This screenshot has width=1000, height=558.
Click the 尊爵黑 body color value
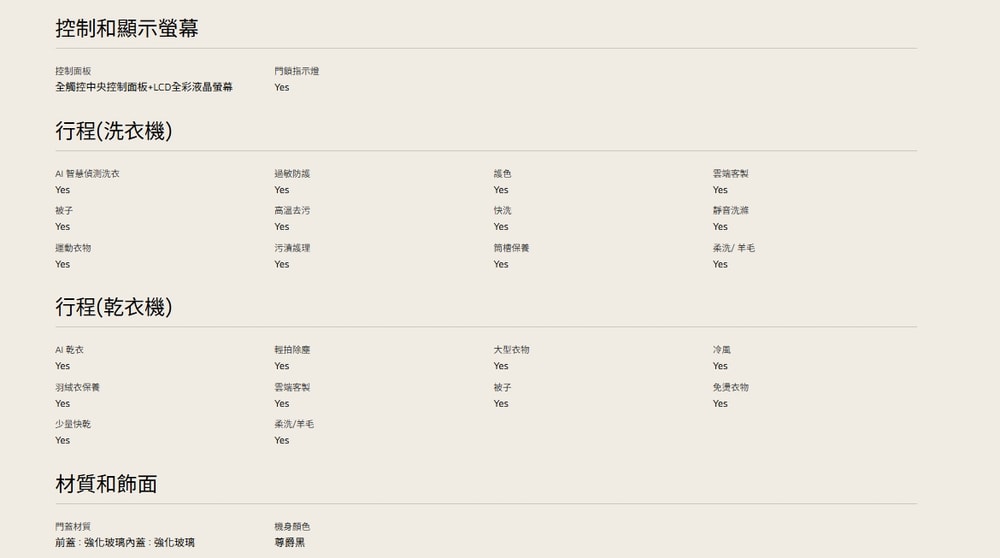[x=289, y=542]
